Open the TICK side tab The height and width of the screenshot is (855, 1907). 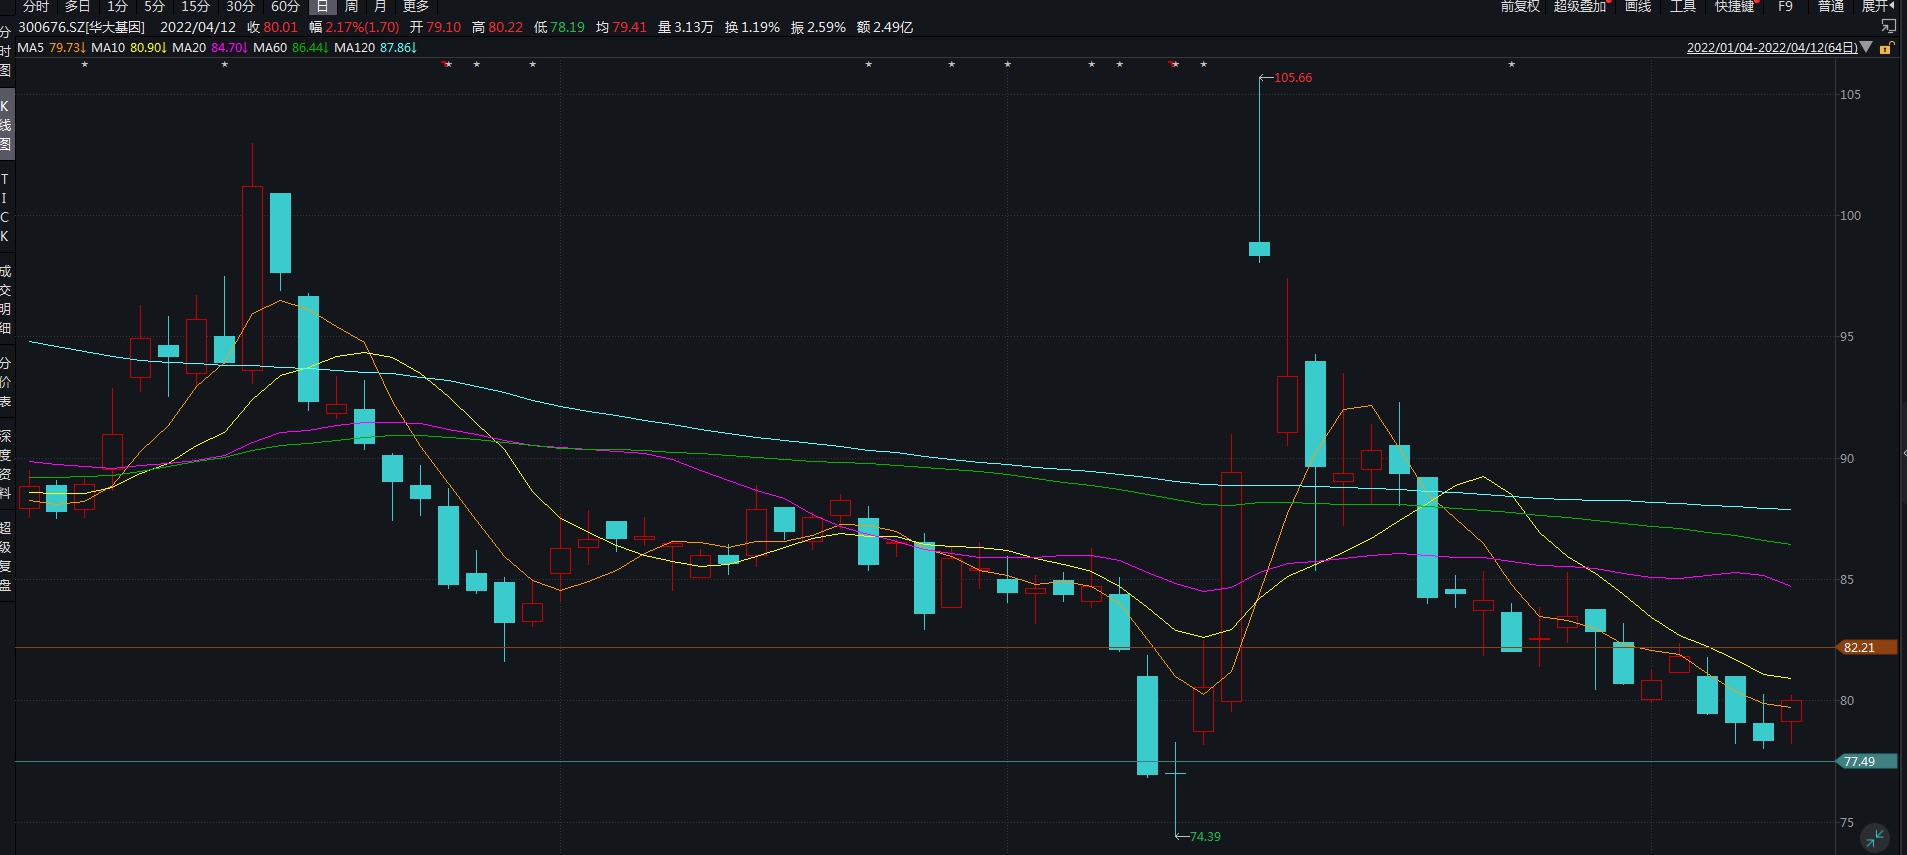click(x=5, y=207)
